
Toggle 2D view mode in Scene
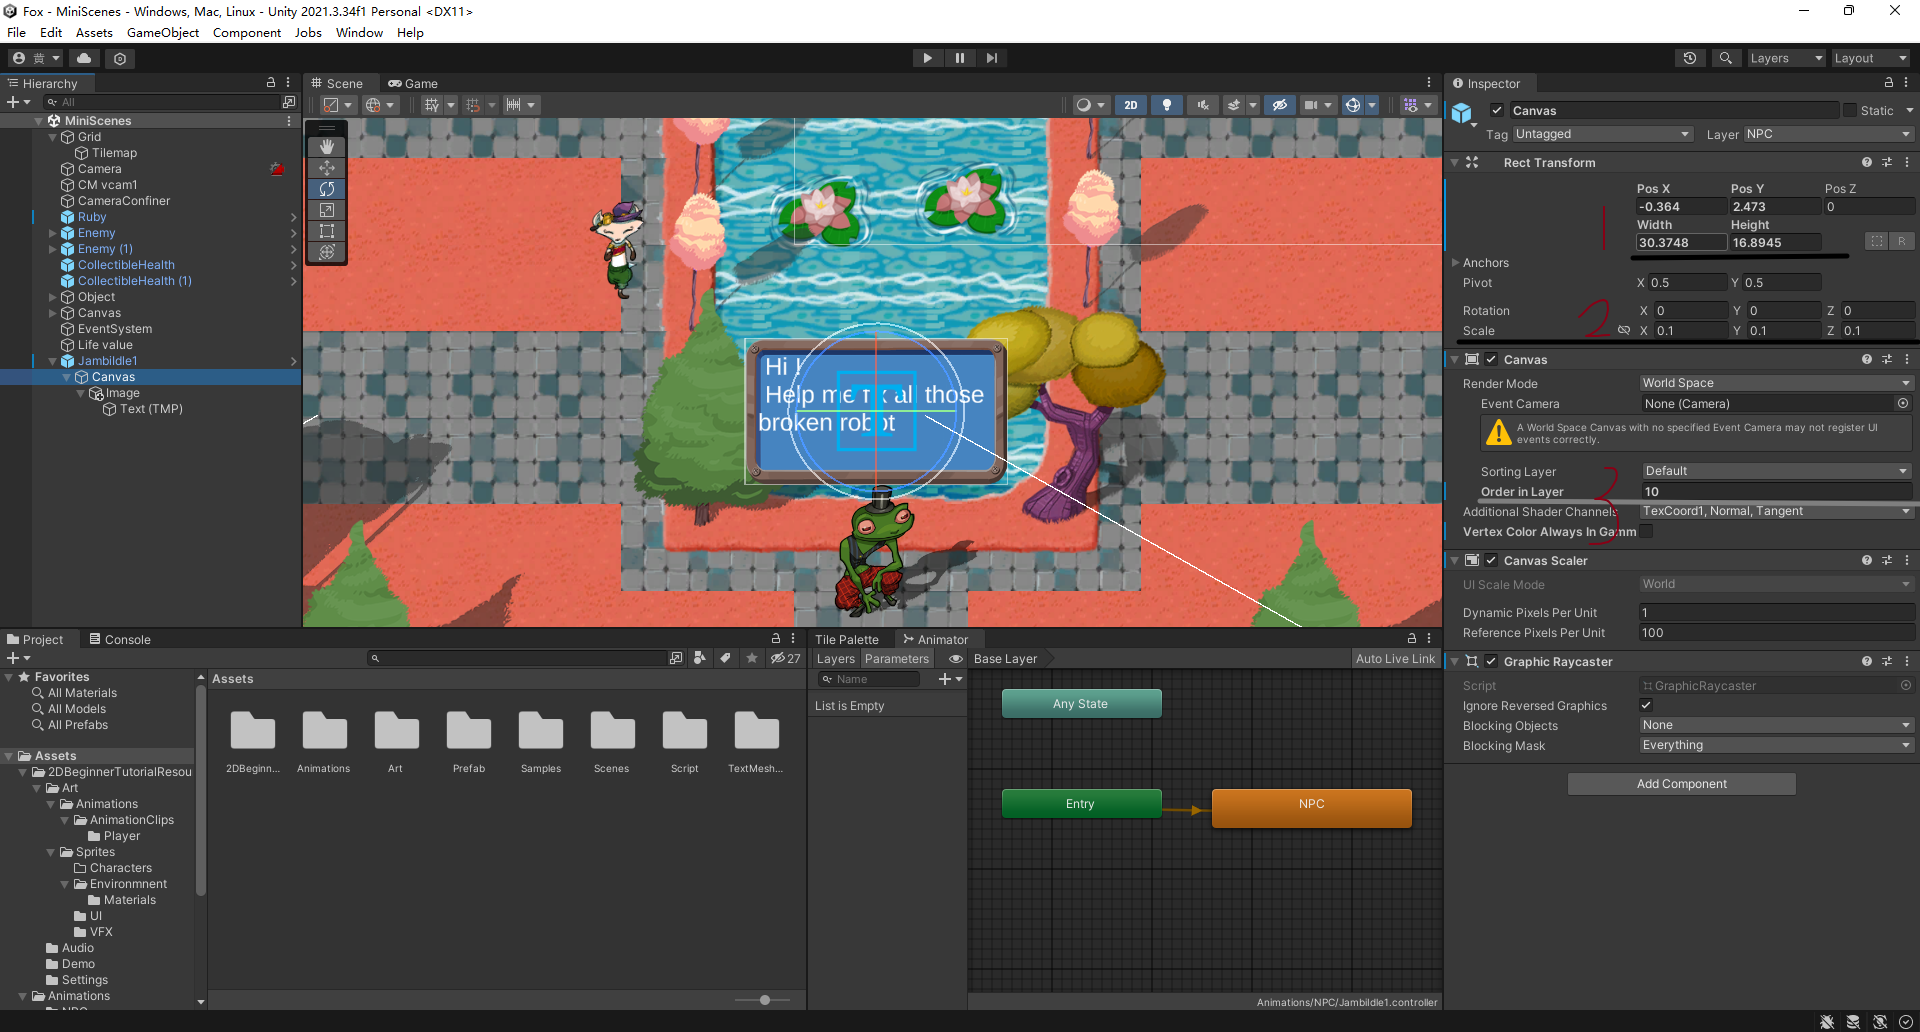[x=1131, y=105]
